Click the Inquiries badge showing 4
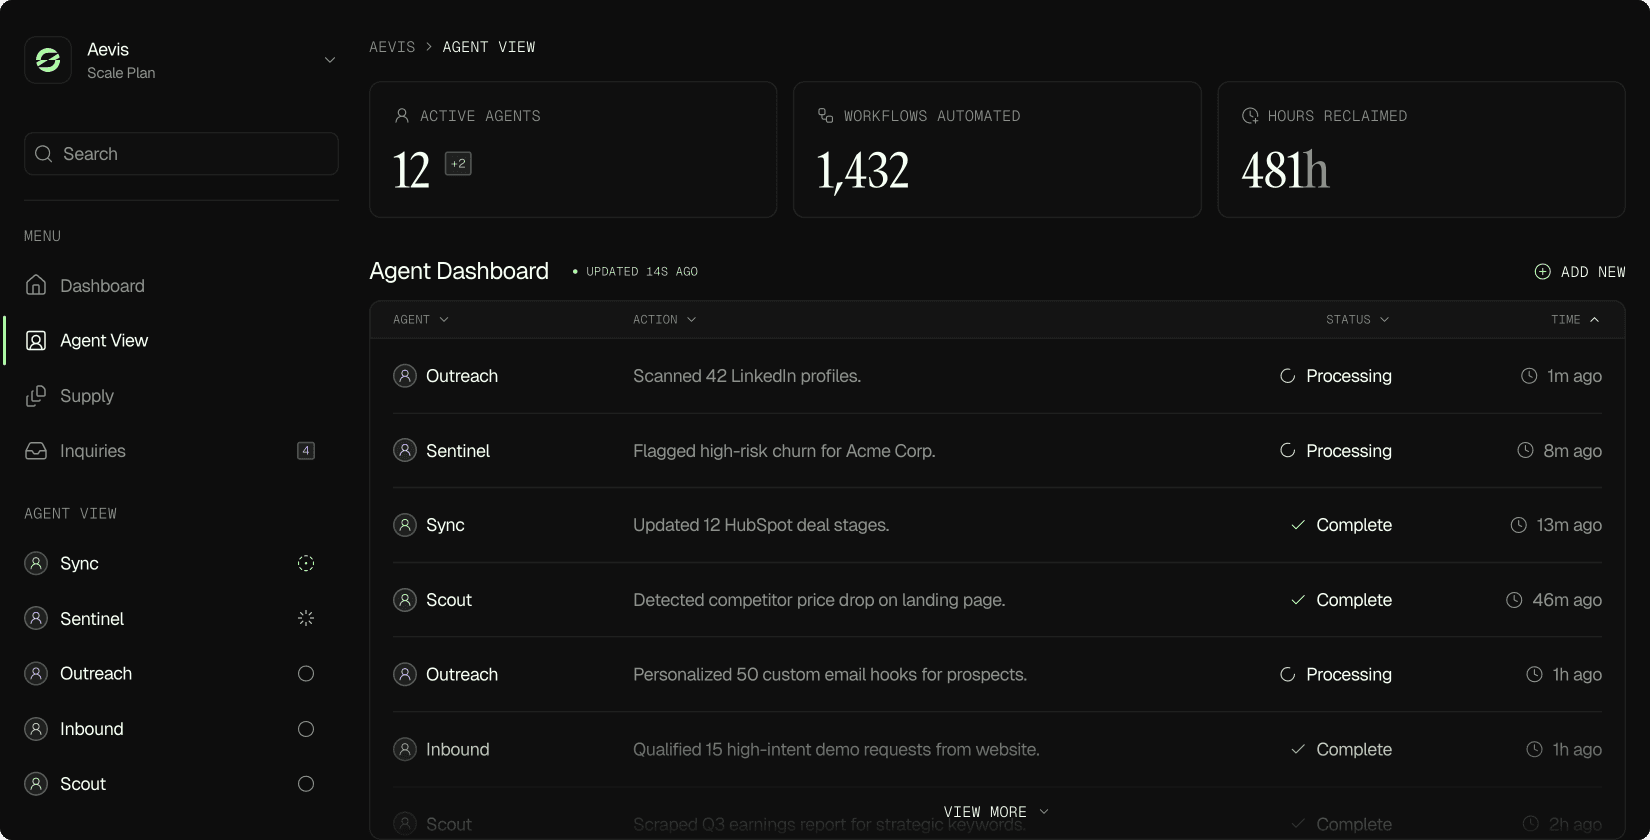The image size is (1650, 840). click(306, 451)
